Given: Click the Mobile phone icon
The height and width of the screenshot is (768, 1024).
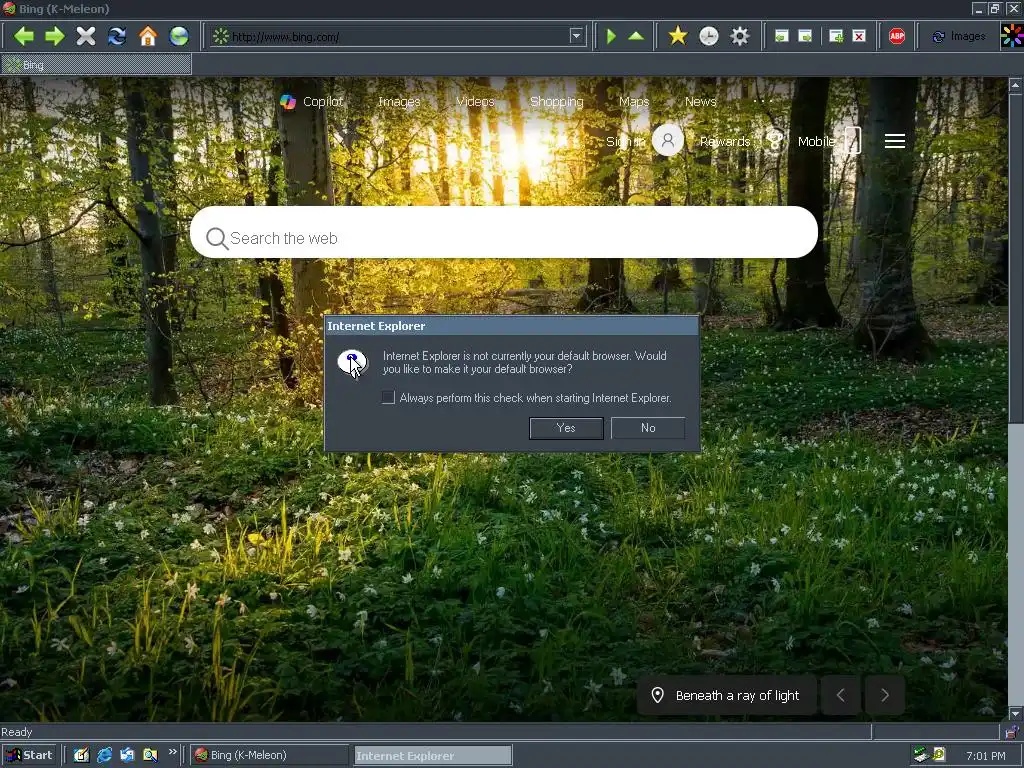Looking at the screenshot, I should click(852, 141).
